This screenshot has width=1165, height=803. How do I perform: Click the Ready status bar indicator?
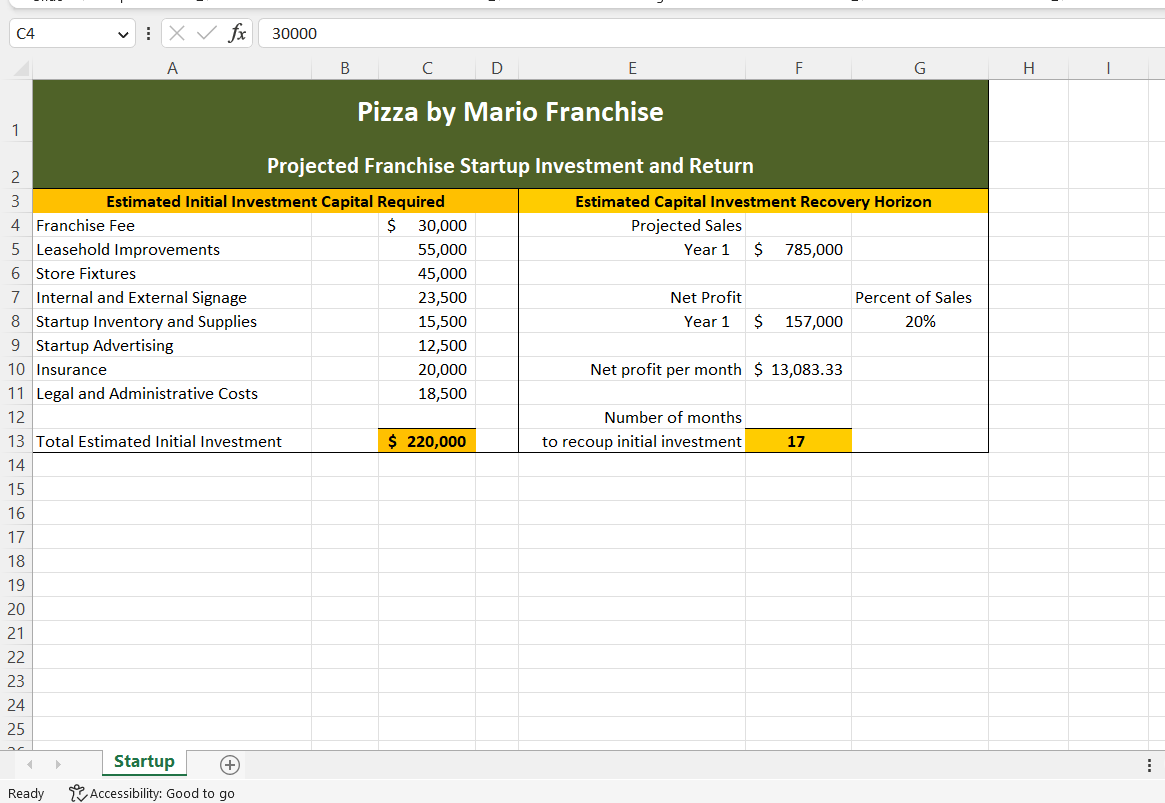coord(26,793)
